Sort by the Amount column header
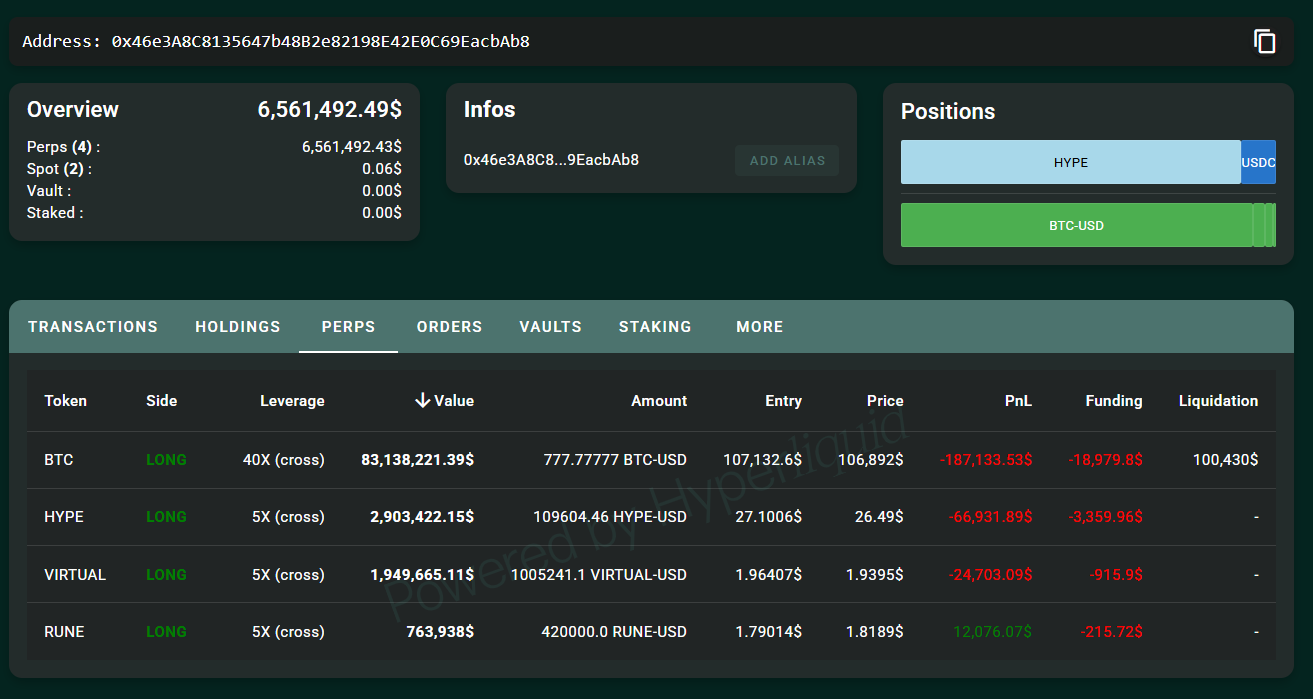1313x699 pixels. 659,401
